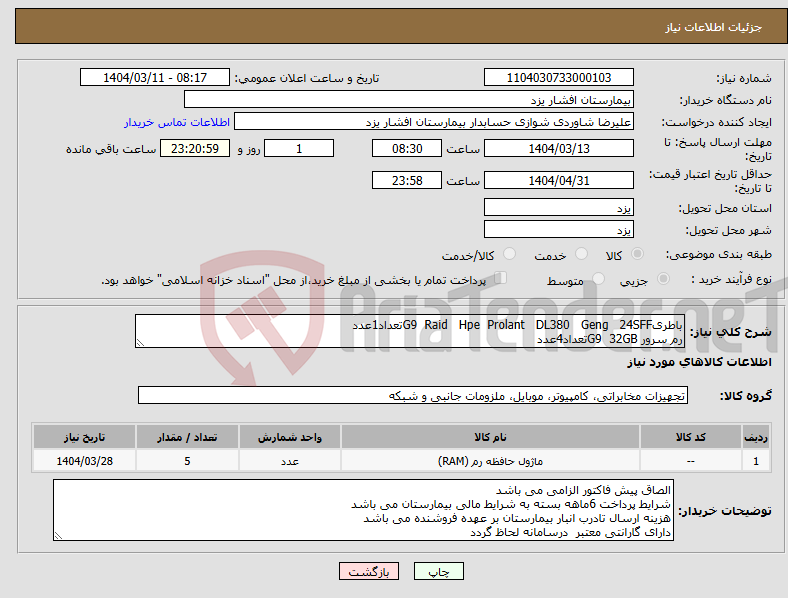Viewport: 788px width, 598px height.
Task: Select the کالا radio button
Action: coord(637,254)
